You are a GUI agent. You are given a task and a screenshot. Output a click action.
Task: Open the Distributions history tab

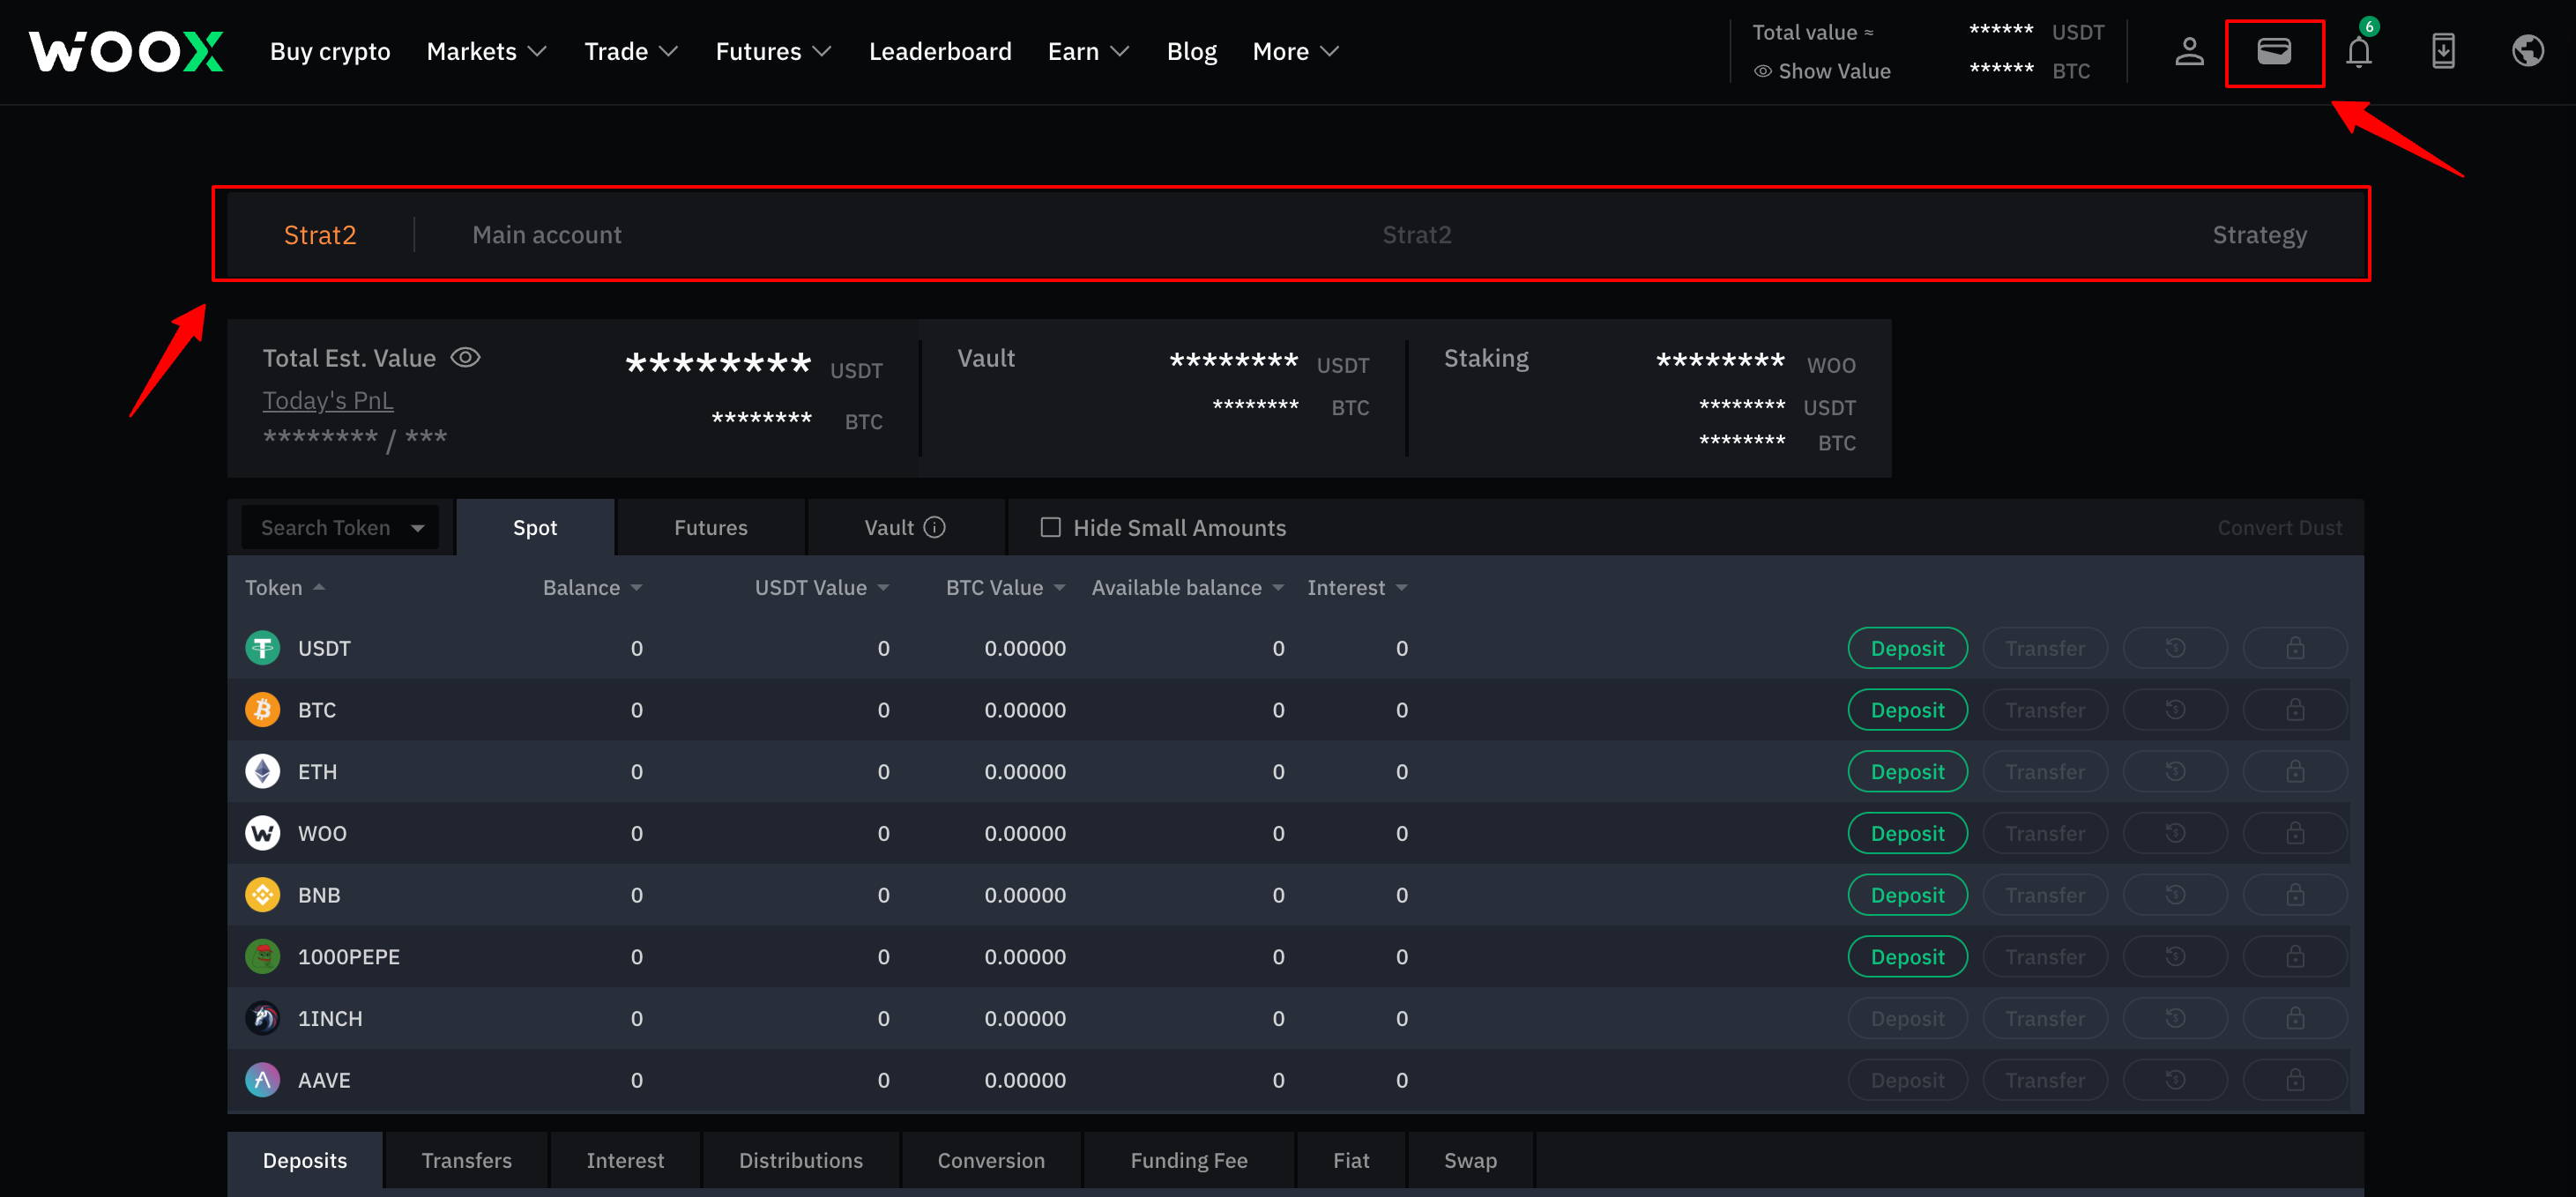click(800, 1160)
